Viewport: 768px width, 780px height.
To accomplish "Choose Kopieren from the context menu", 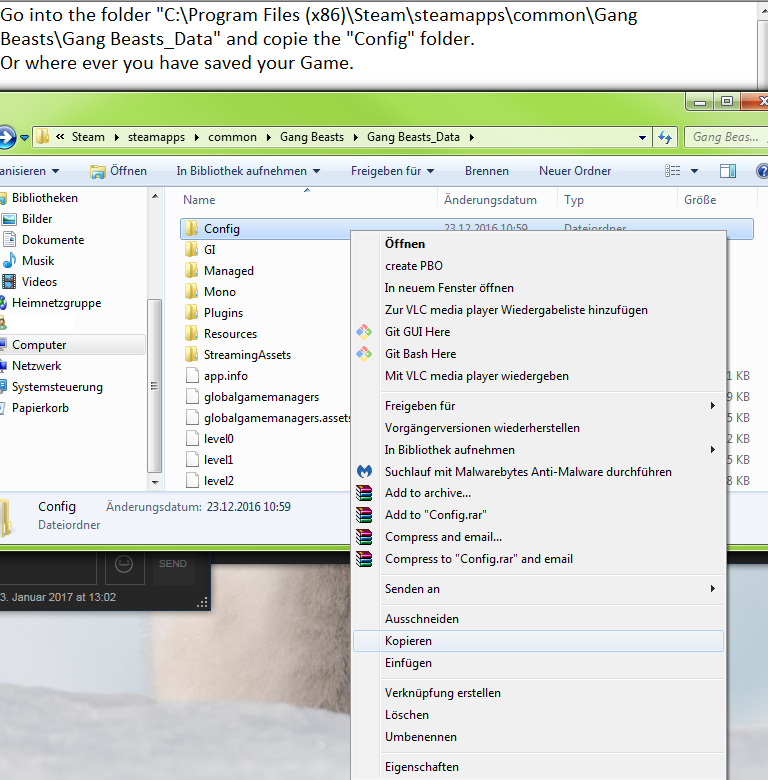I will [538, 641].
